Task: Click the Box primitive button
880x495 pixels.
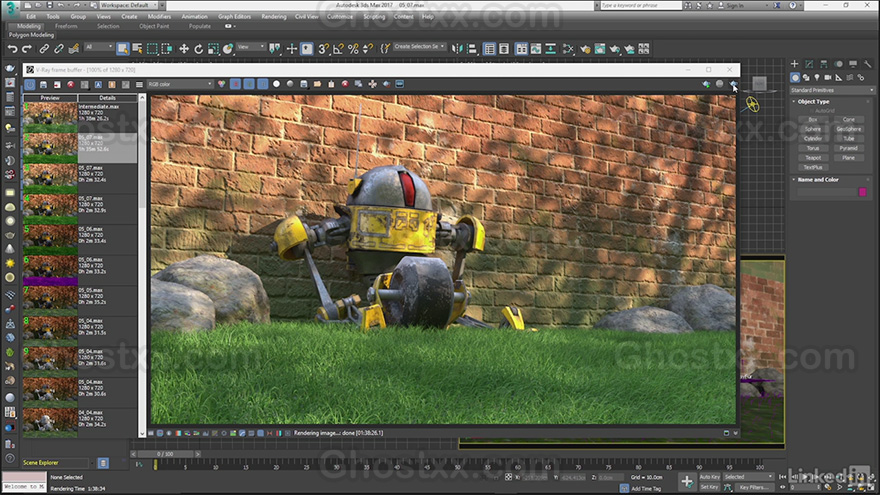Action: pyautogui.click(x=813, y=120)
